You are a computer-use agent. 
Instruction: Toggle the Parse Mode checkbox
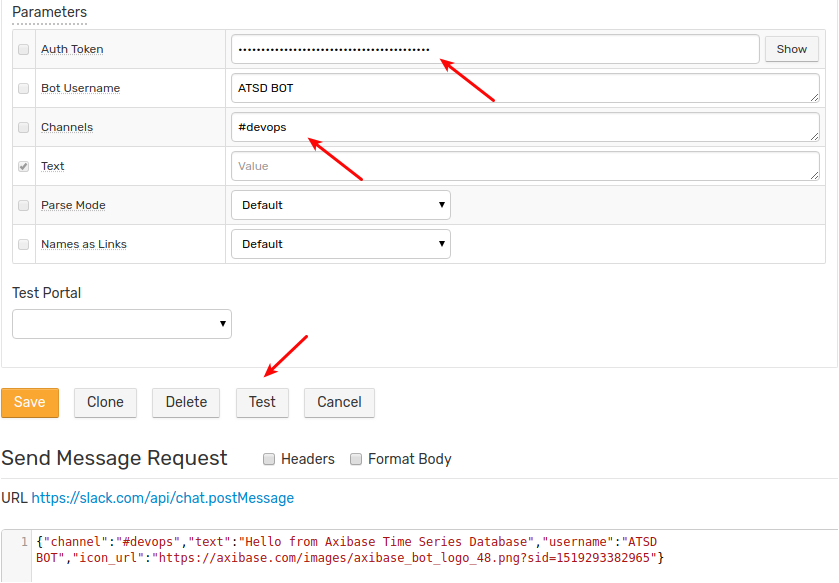24,205
